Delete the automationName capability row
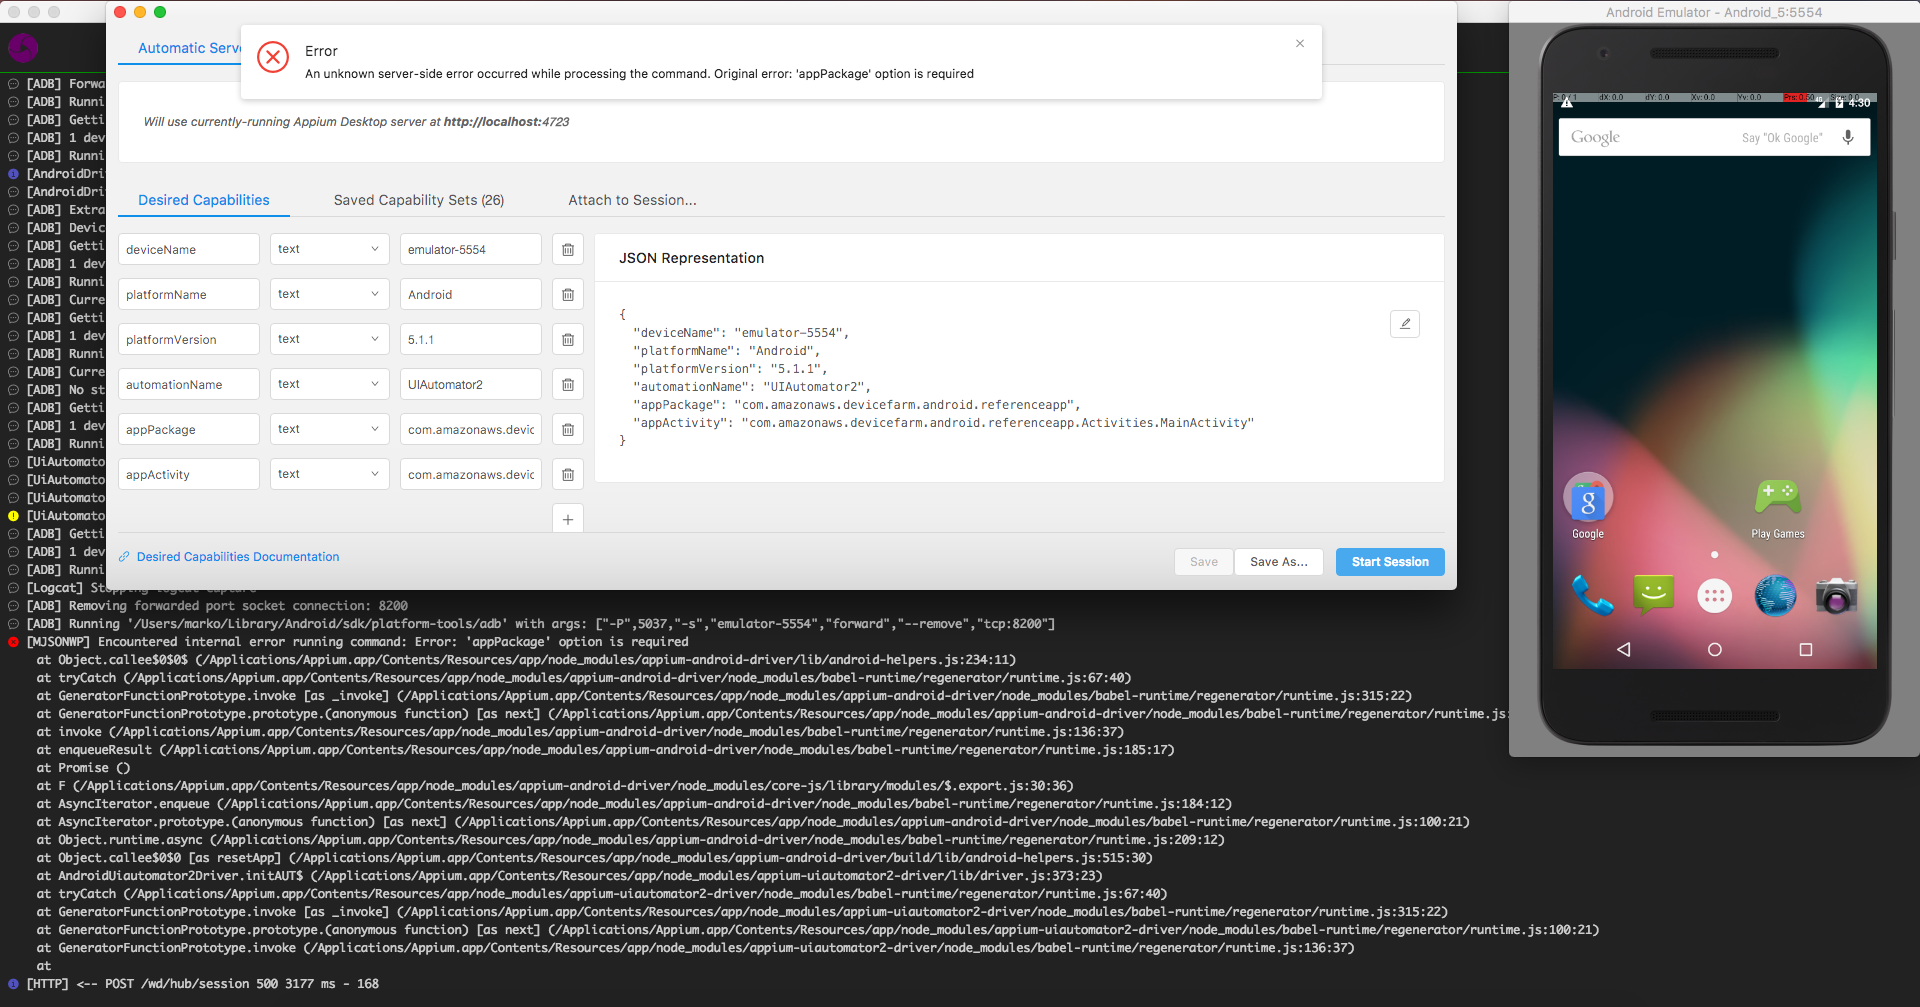 [x=568, y=384]
